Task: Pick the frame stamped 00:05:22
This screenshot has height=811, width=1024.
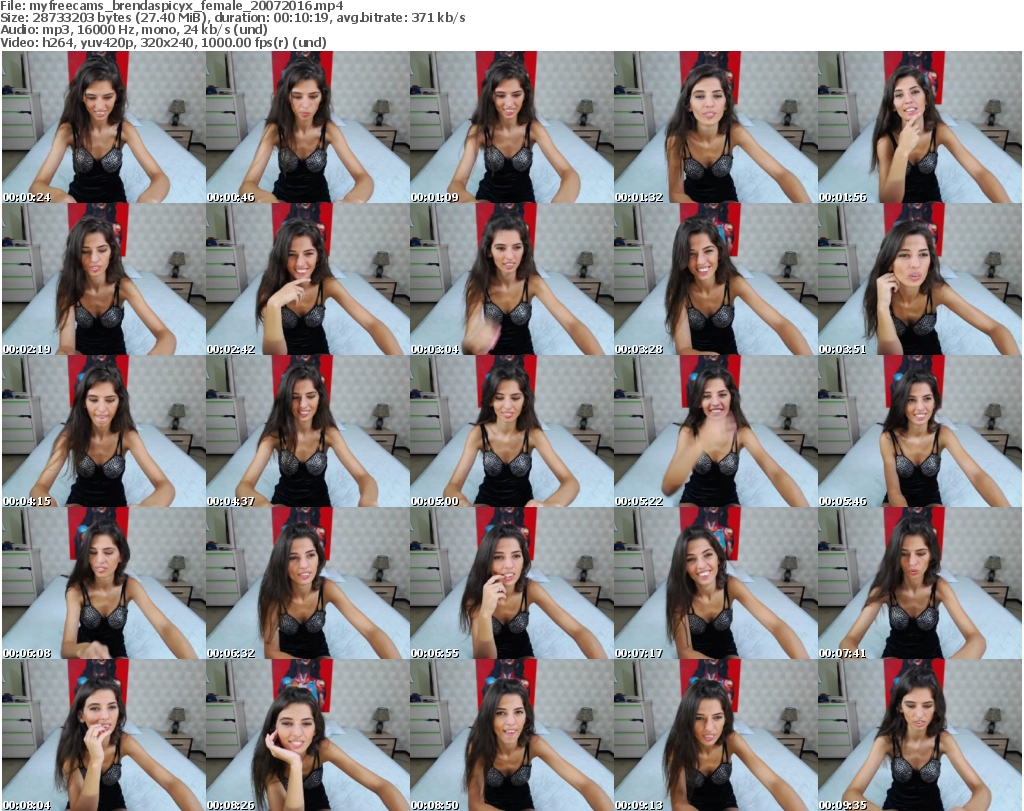Action: click(715, 431)
